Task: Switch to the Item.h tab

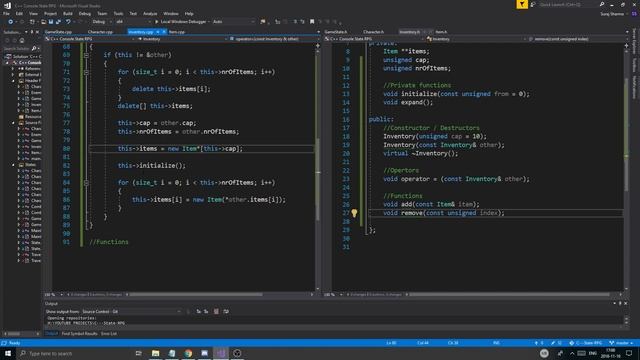Action: (441, 32)
